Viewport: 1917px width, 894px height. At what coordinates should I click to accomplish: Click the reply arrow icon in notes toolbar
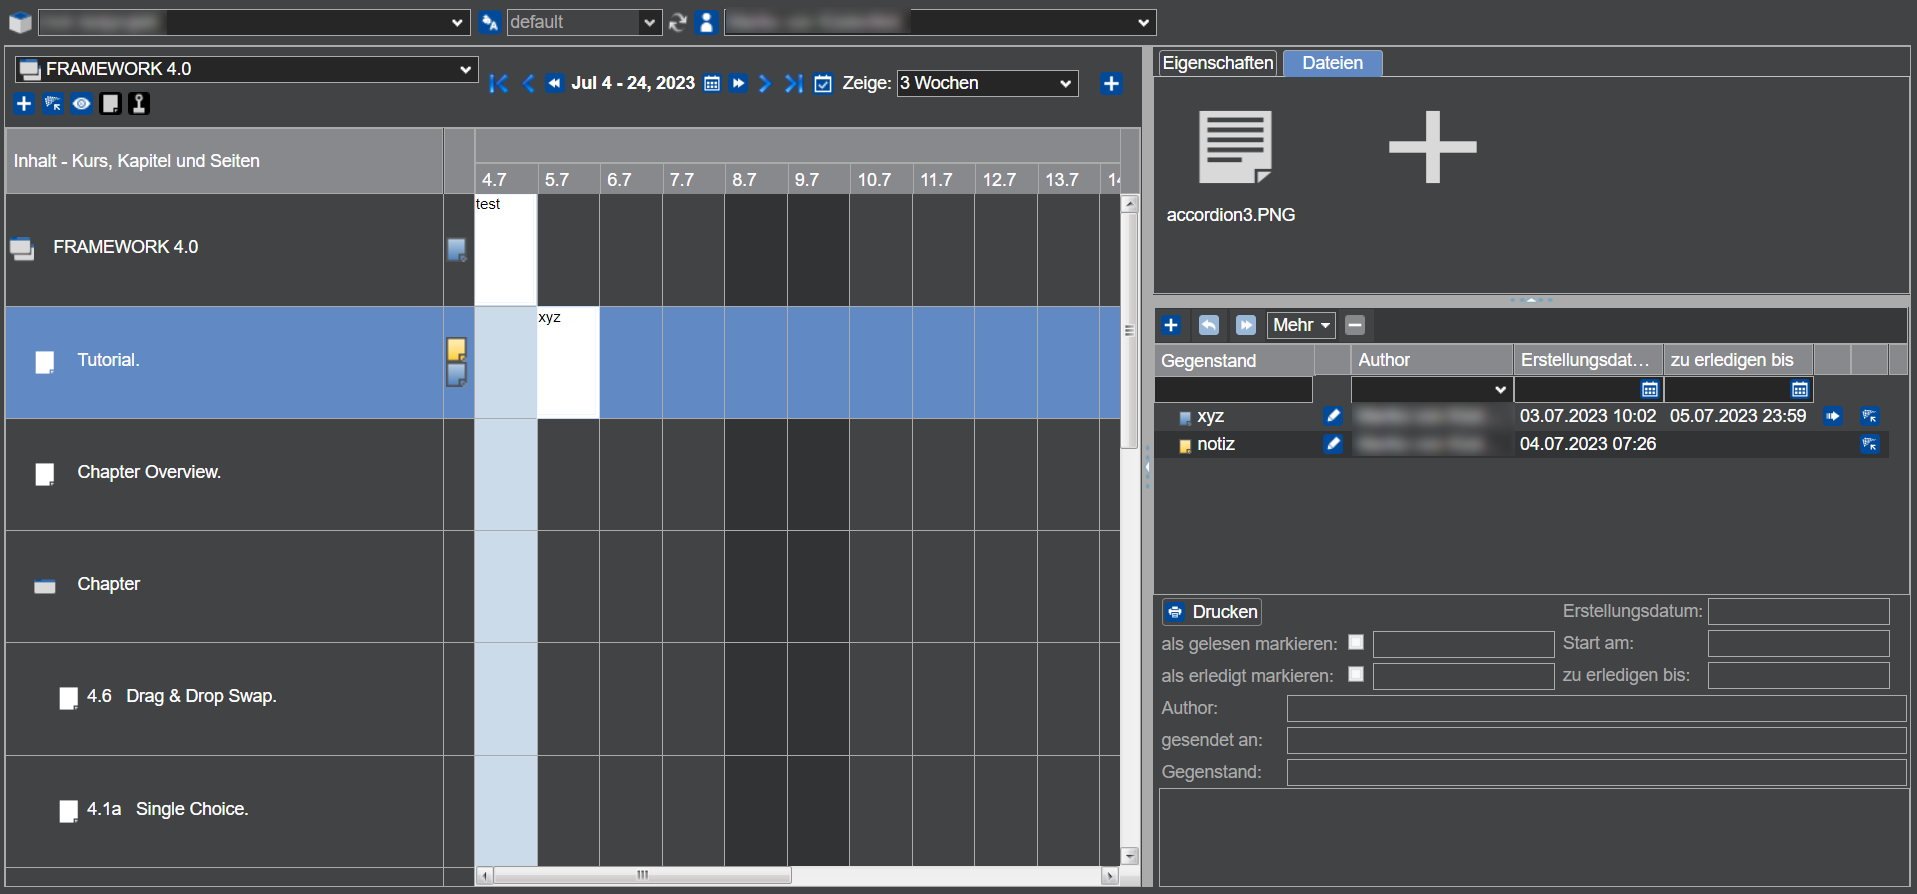tap(1209, 325)
